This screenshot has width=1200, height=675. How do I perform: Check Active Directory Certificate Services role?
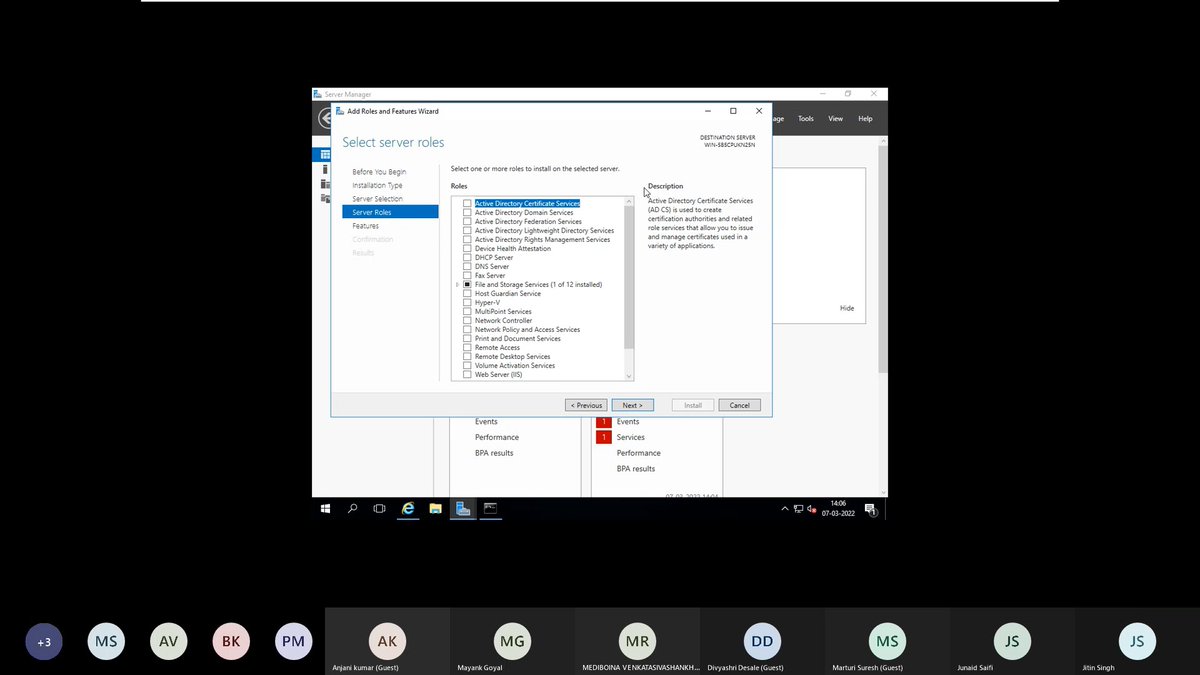tap(467, 204)
